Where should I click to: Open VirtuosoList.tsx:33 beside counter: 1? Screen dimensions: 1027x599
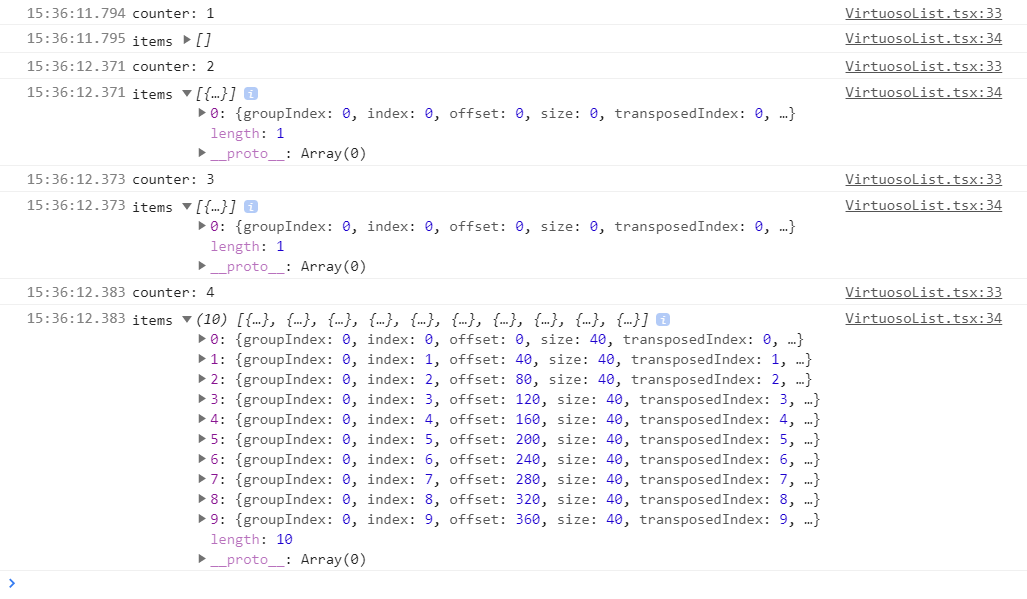click(x=922, y=13)
